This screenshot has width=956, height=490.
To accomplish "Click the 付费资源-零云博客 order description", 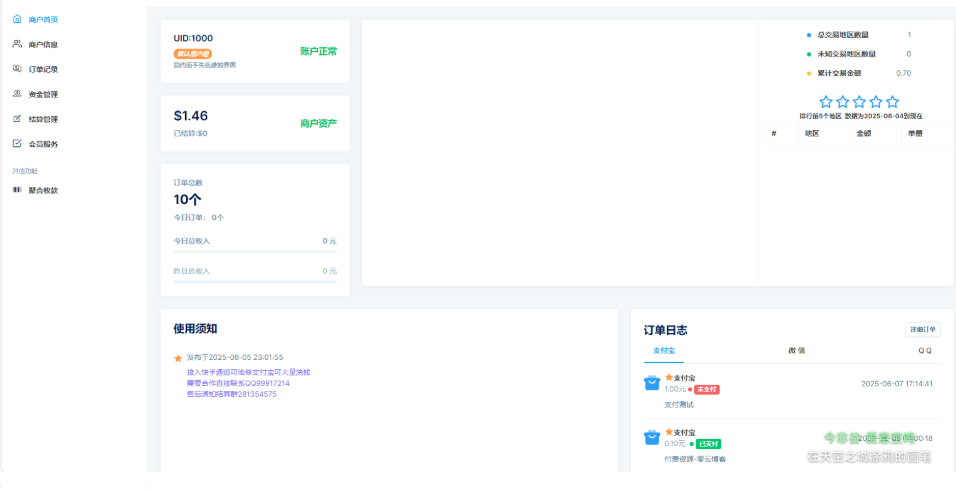I will tap(695, 459).
